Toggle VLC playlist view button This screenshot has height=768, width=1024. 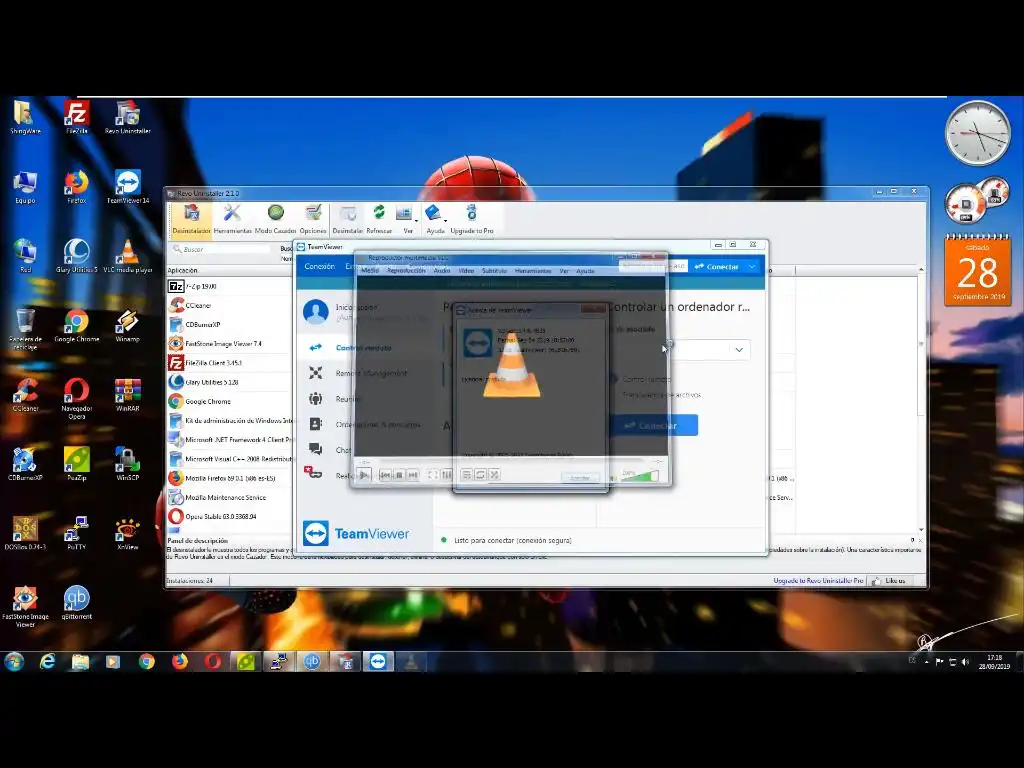(x=466, y=475)
